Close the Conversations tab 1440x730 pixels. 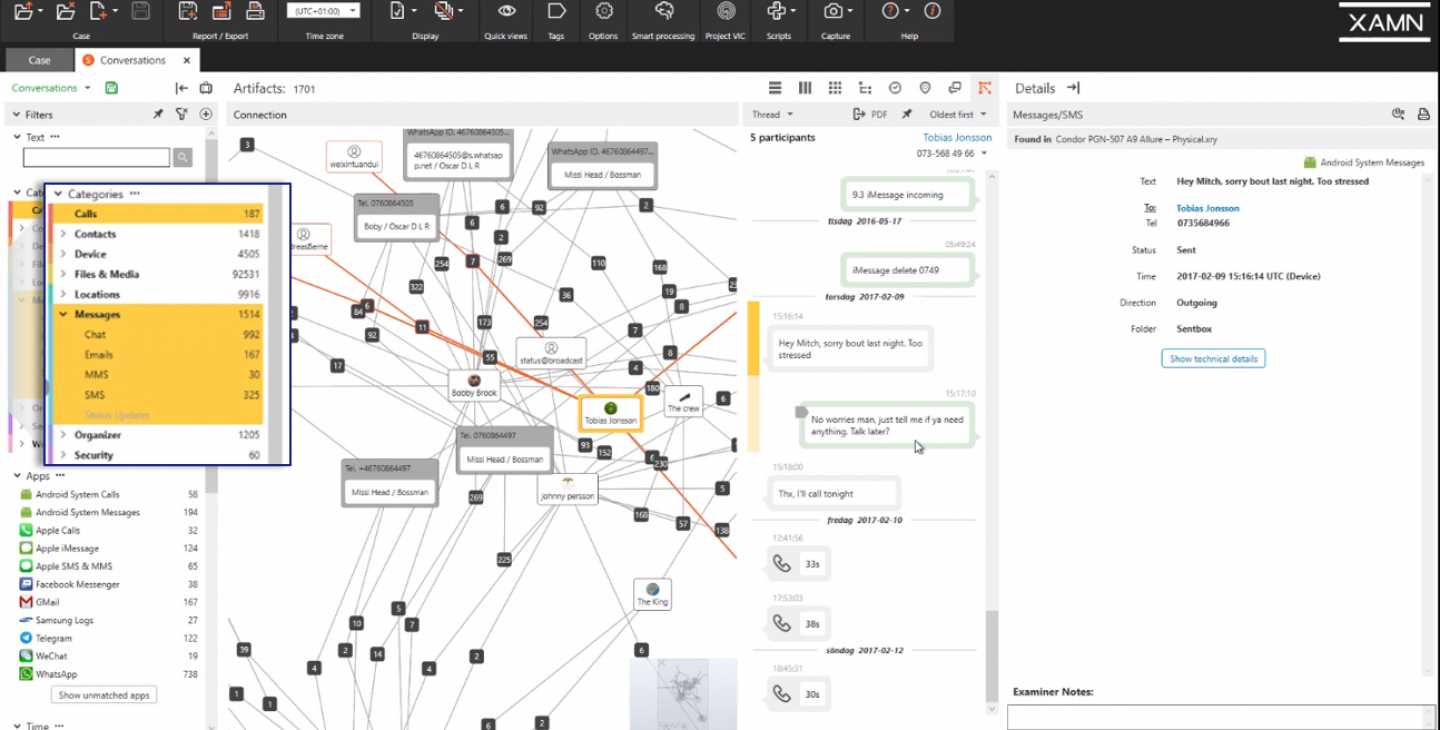click(187, 60)
